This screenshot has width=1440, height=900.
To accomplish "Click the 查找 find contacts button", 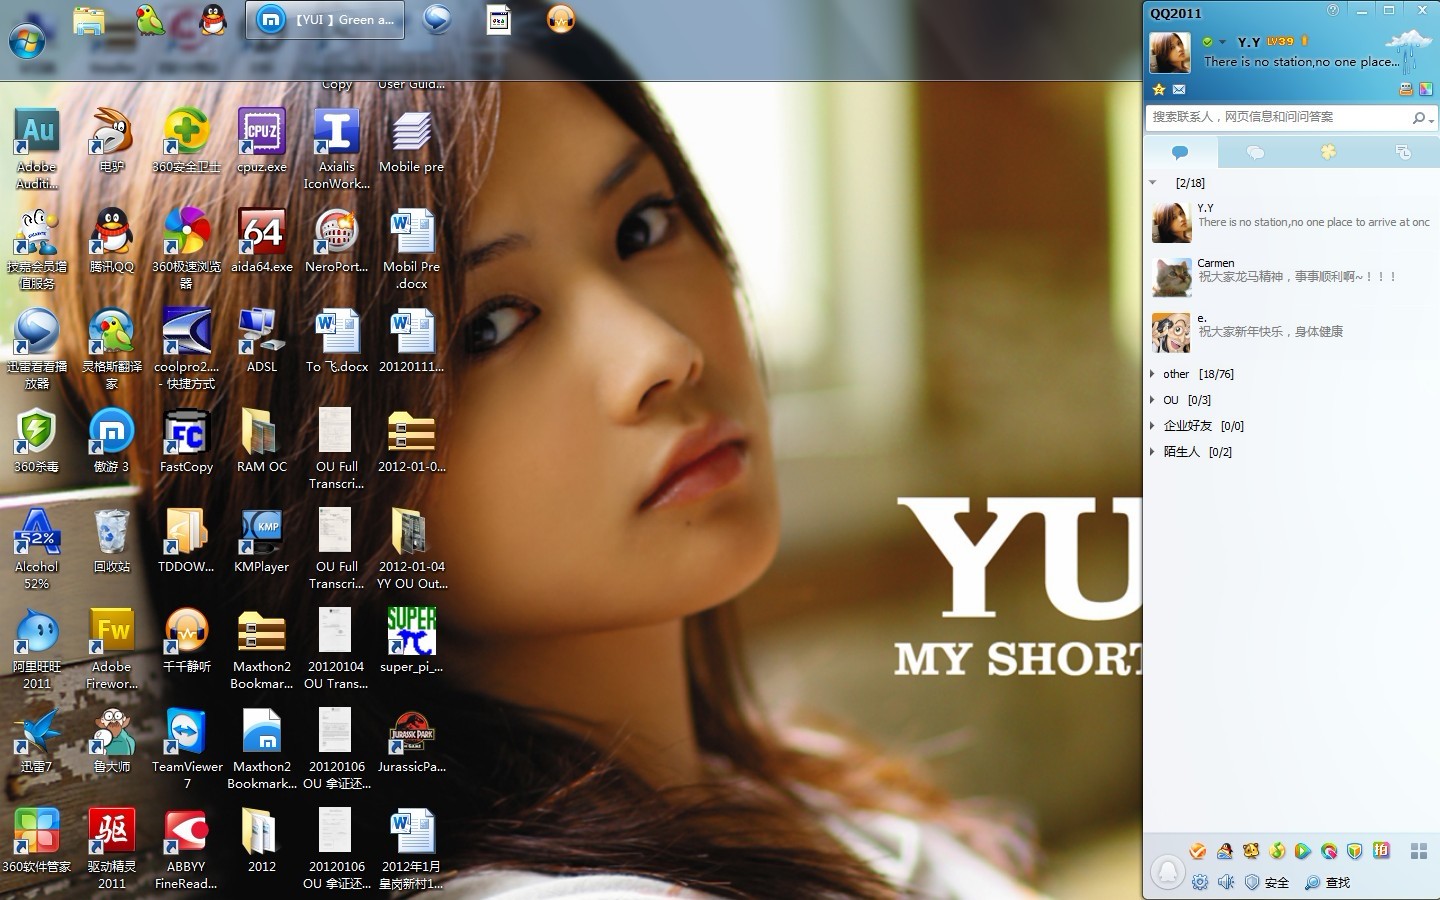I will pyautogui.click(x=1327, y=882).
